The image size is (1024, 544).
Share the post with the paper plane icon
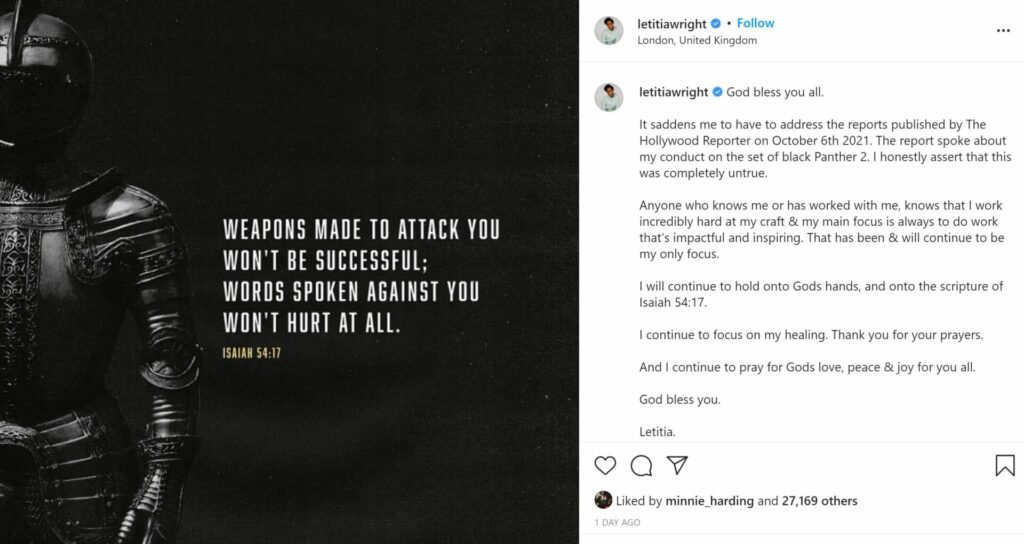tap(677, 465)
